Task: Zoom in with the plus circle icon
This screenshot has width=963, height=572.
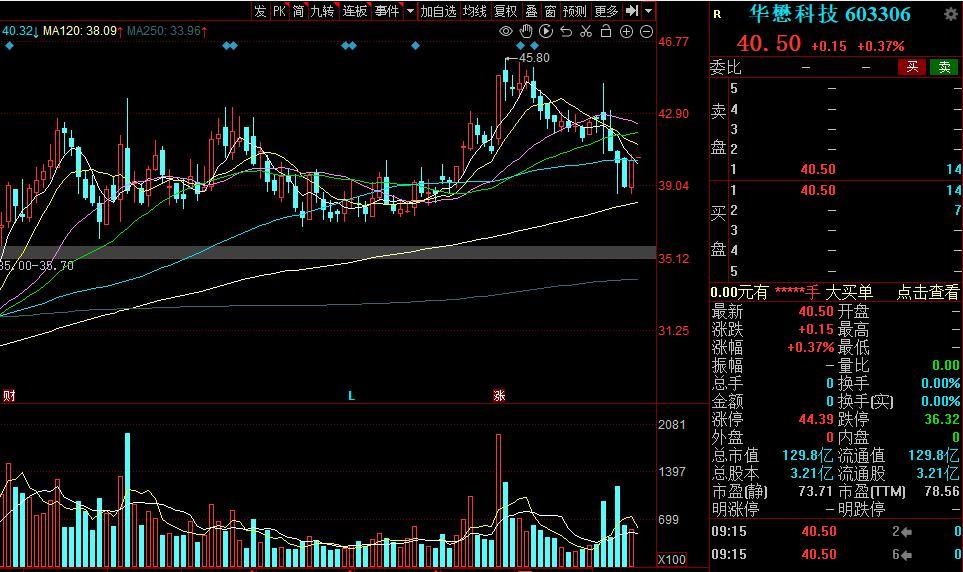Action: (x=626, y=32)
